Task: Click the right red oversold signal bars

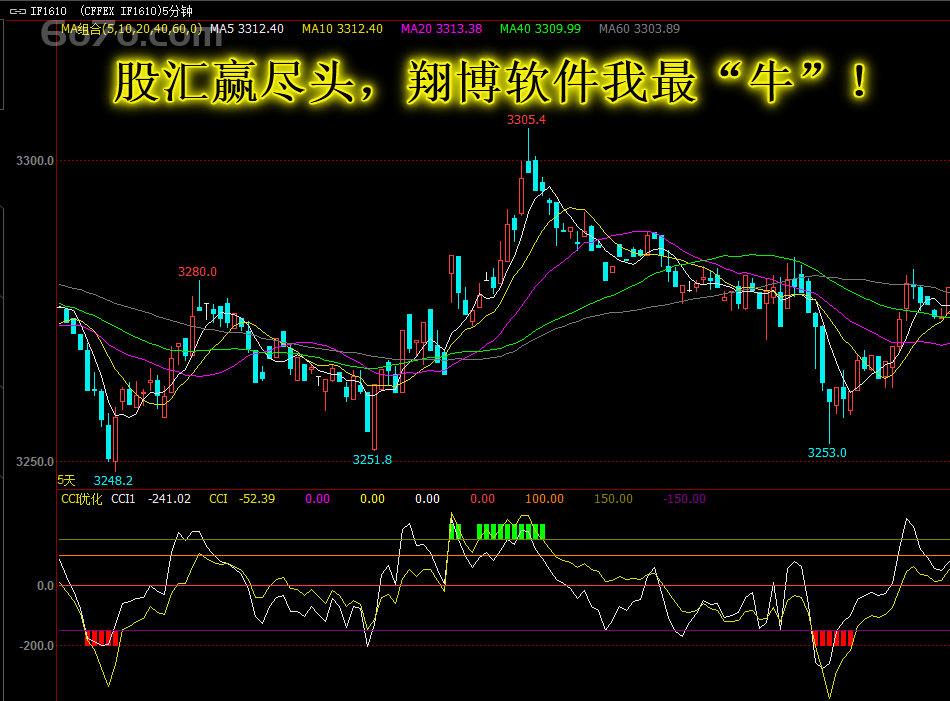Action: (x=832, y=638)
